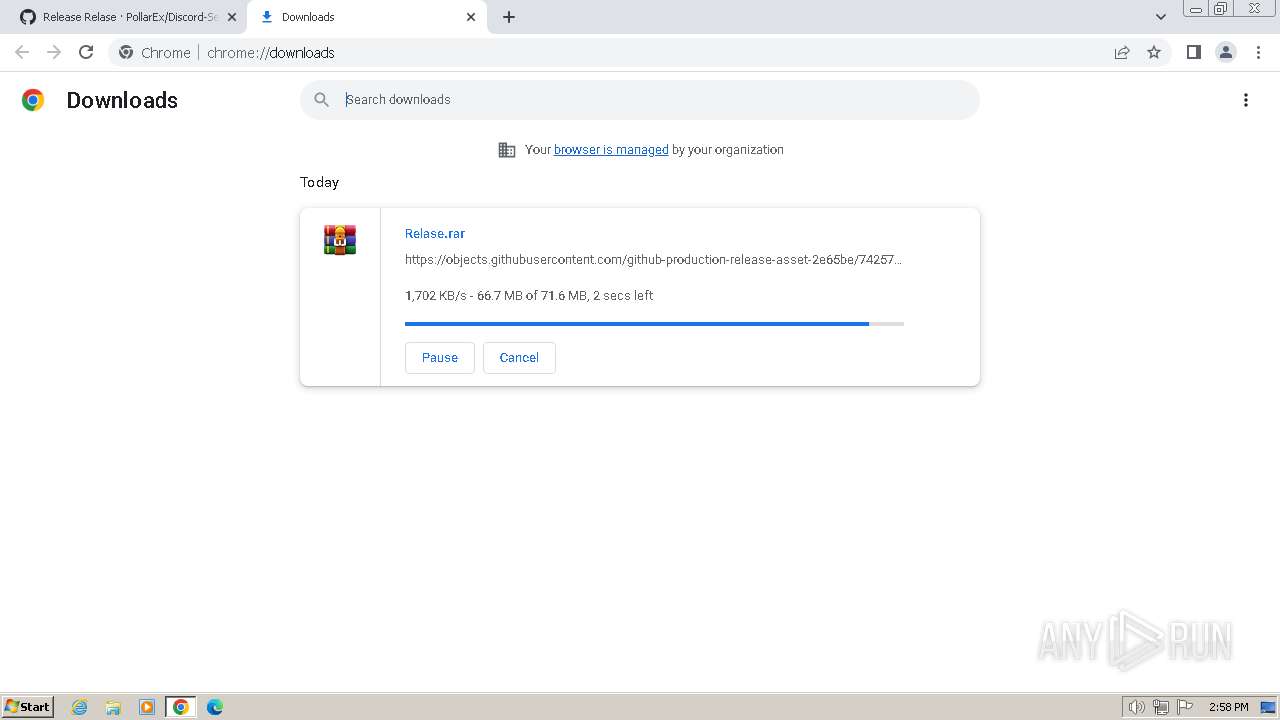Click the organization building icon

coord(507,150)
